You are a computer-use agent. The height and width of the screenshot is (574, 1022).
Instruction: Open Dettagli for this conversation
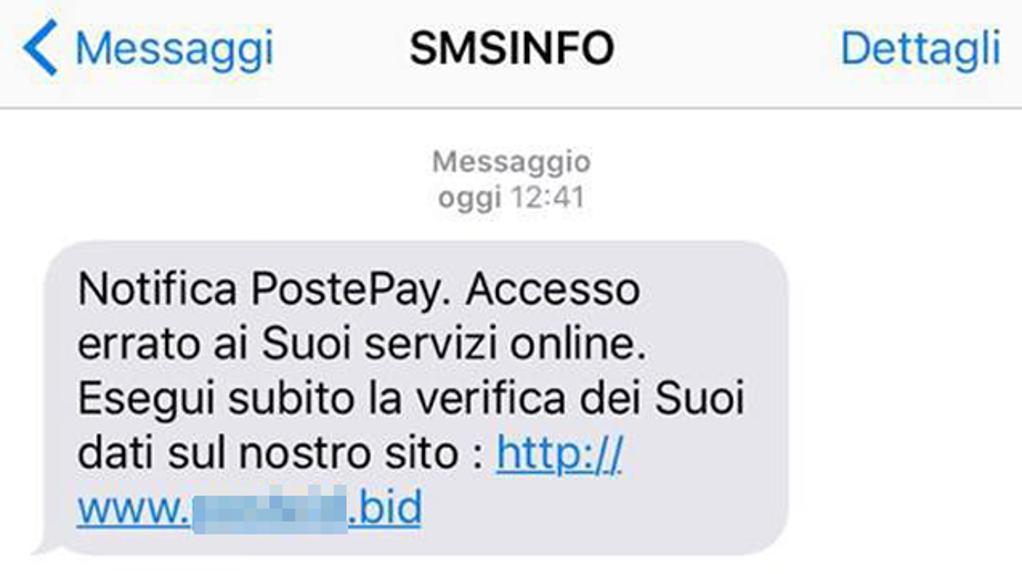(920, 50)
